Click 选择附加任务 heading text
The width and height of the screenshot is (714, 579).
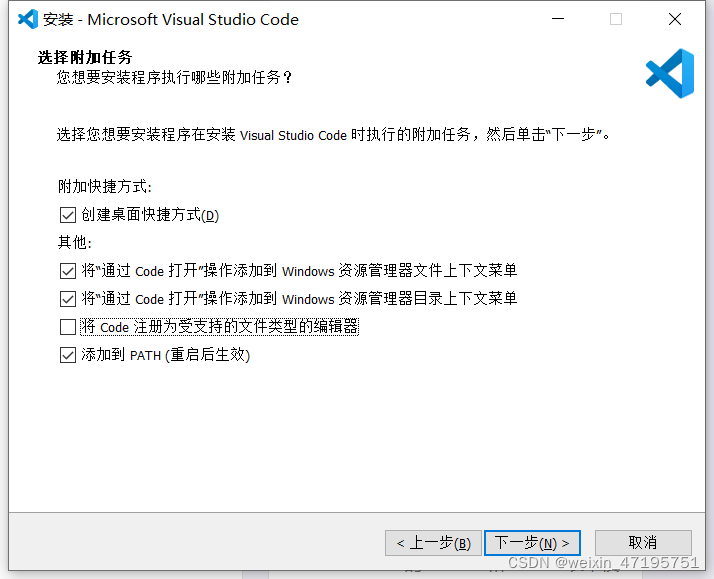[x=85, y=57]
